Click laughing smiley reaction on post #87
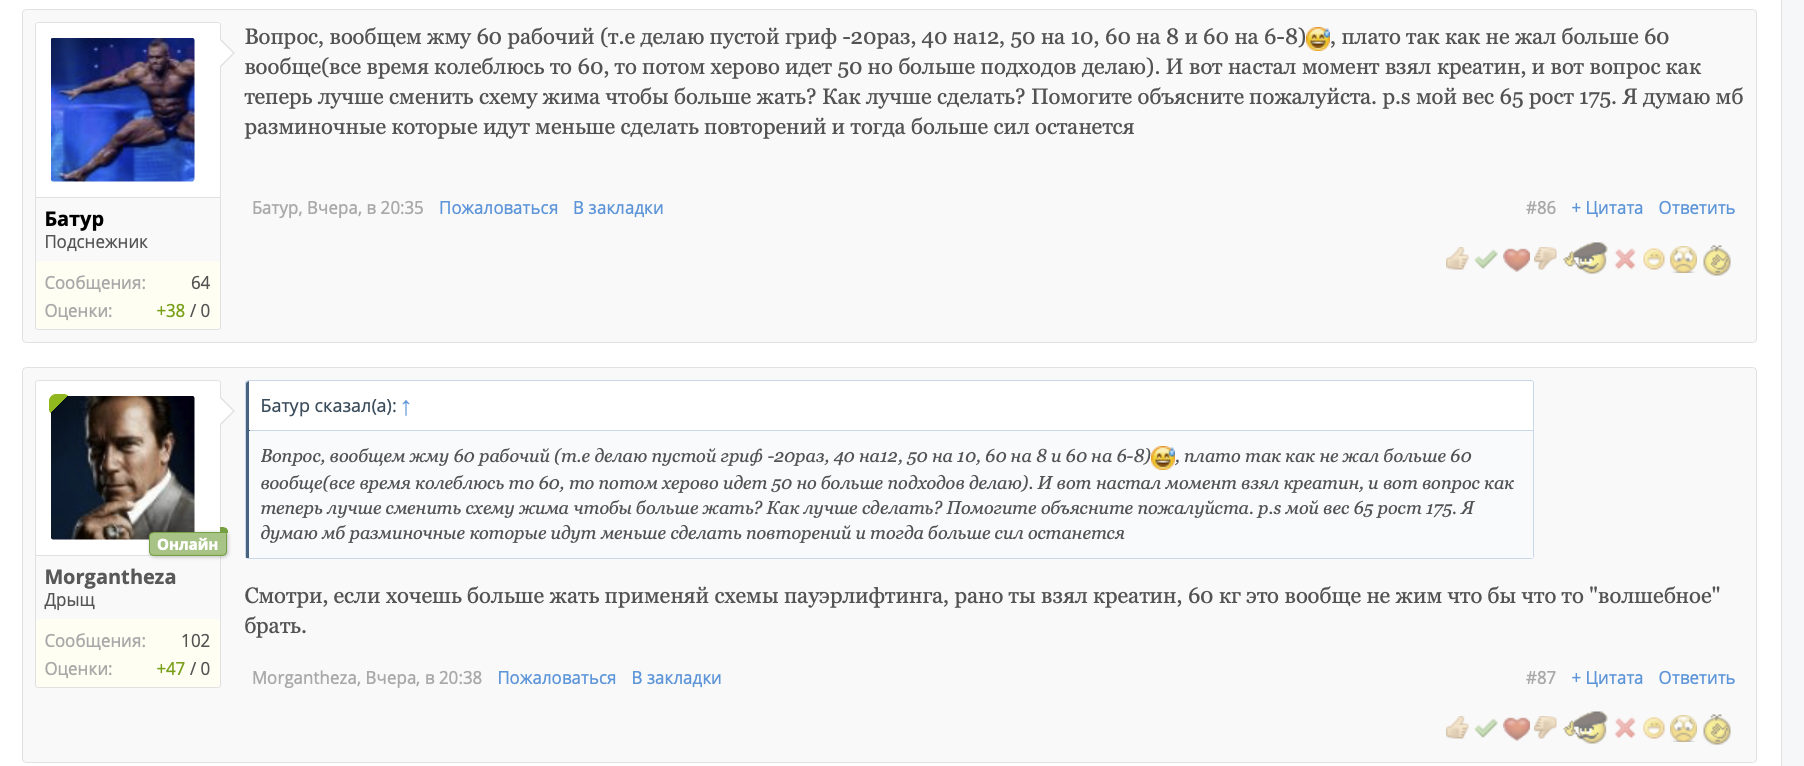The height and width of the screenshot is (766, 1804). [1654, 729]
